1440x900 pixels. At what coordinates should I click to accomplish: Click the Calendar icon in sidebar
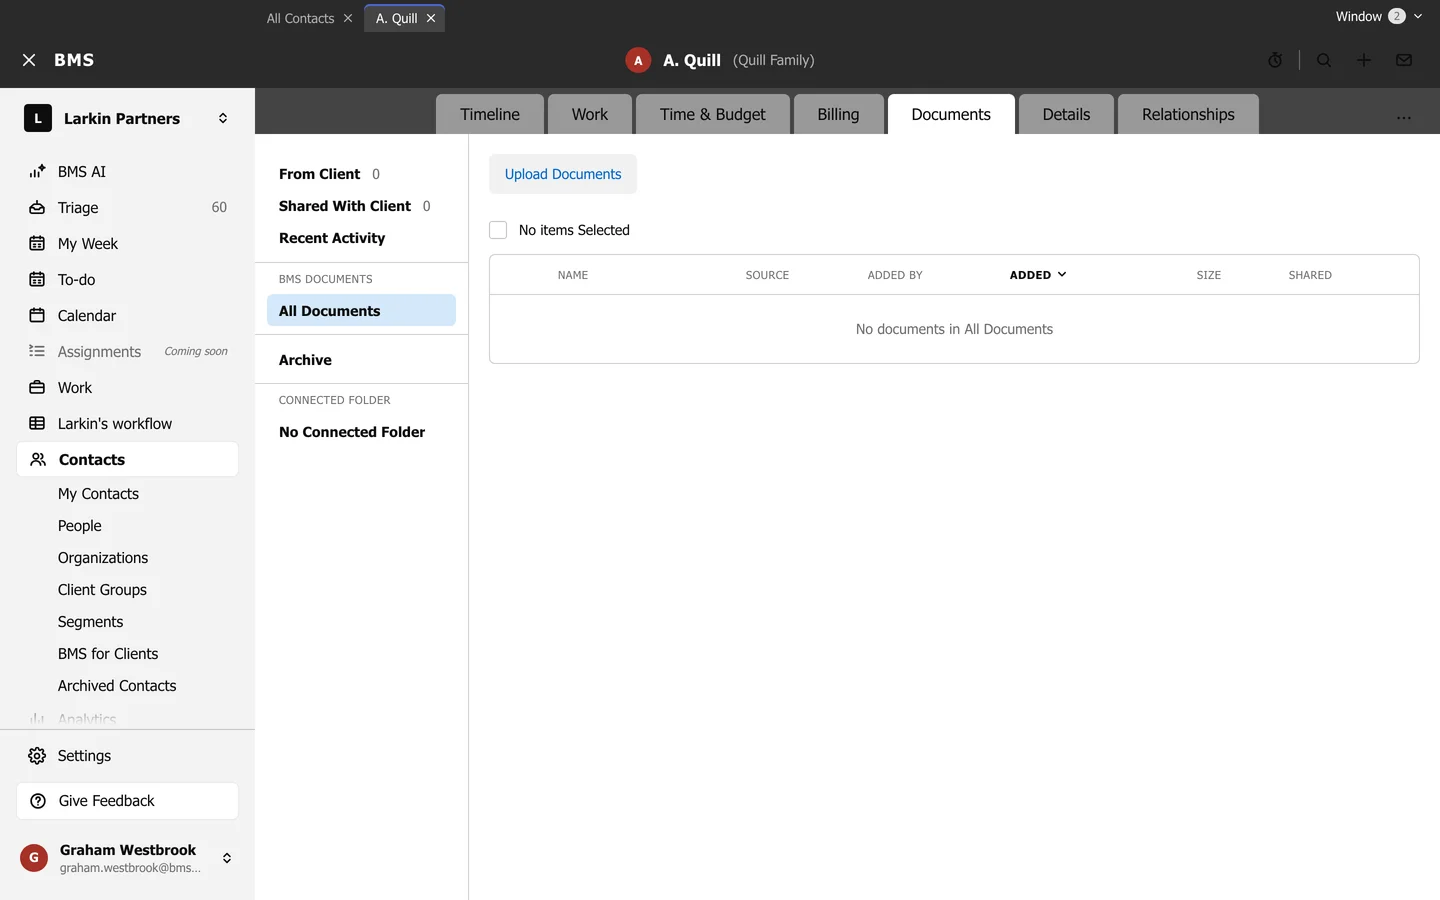tap(37, 316)
